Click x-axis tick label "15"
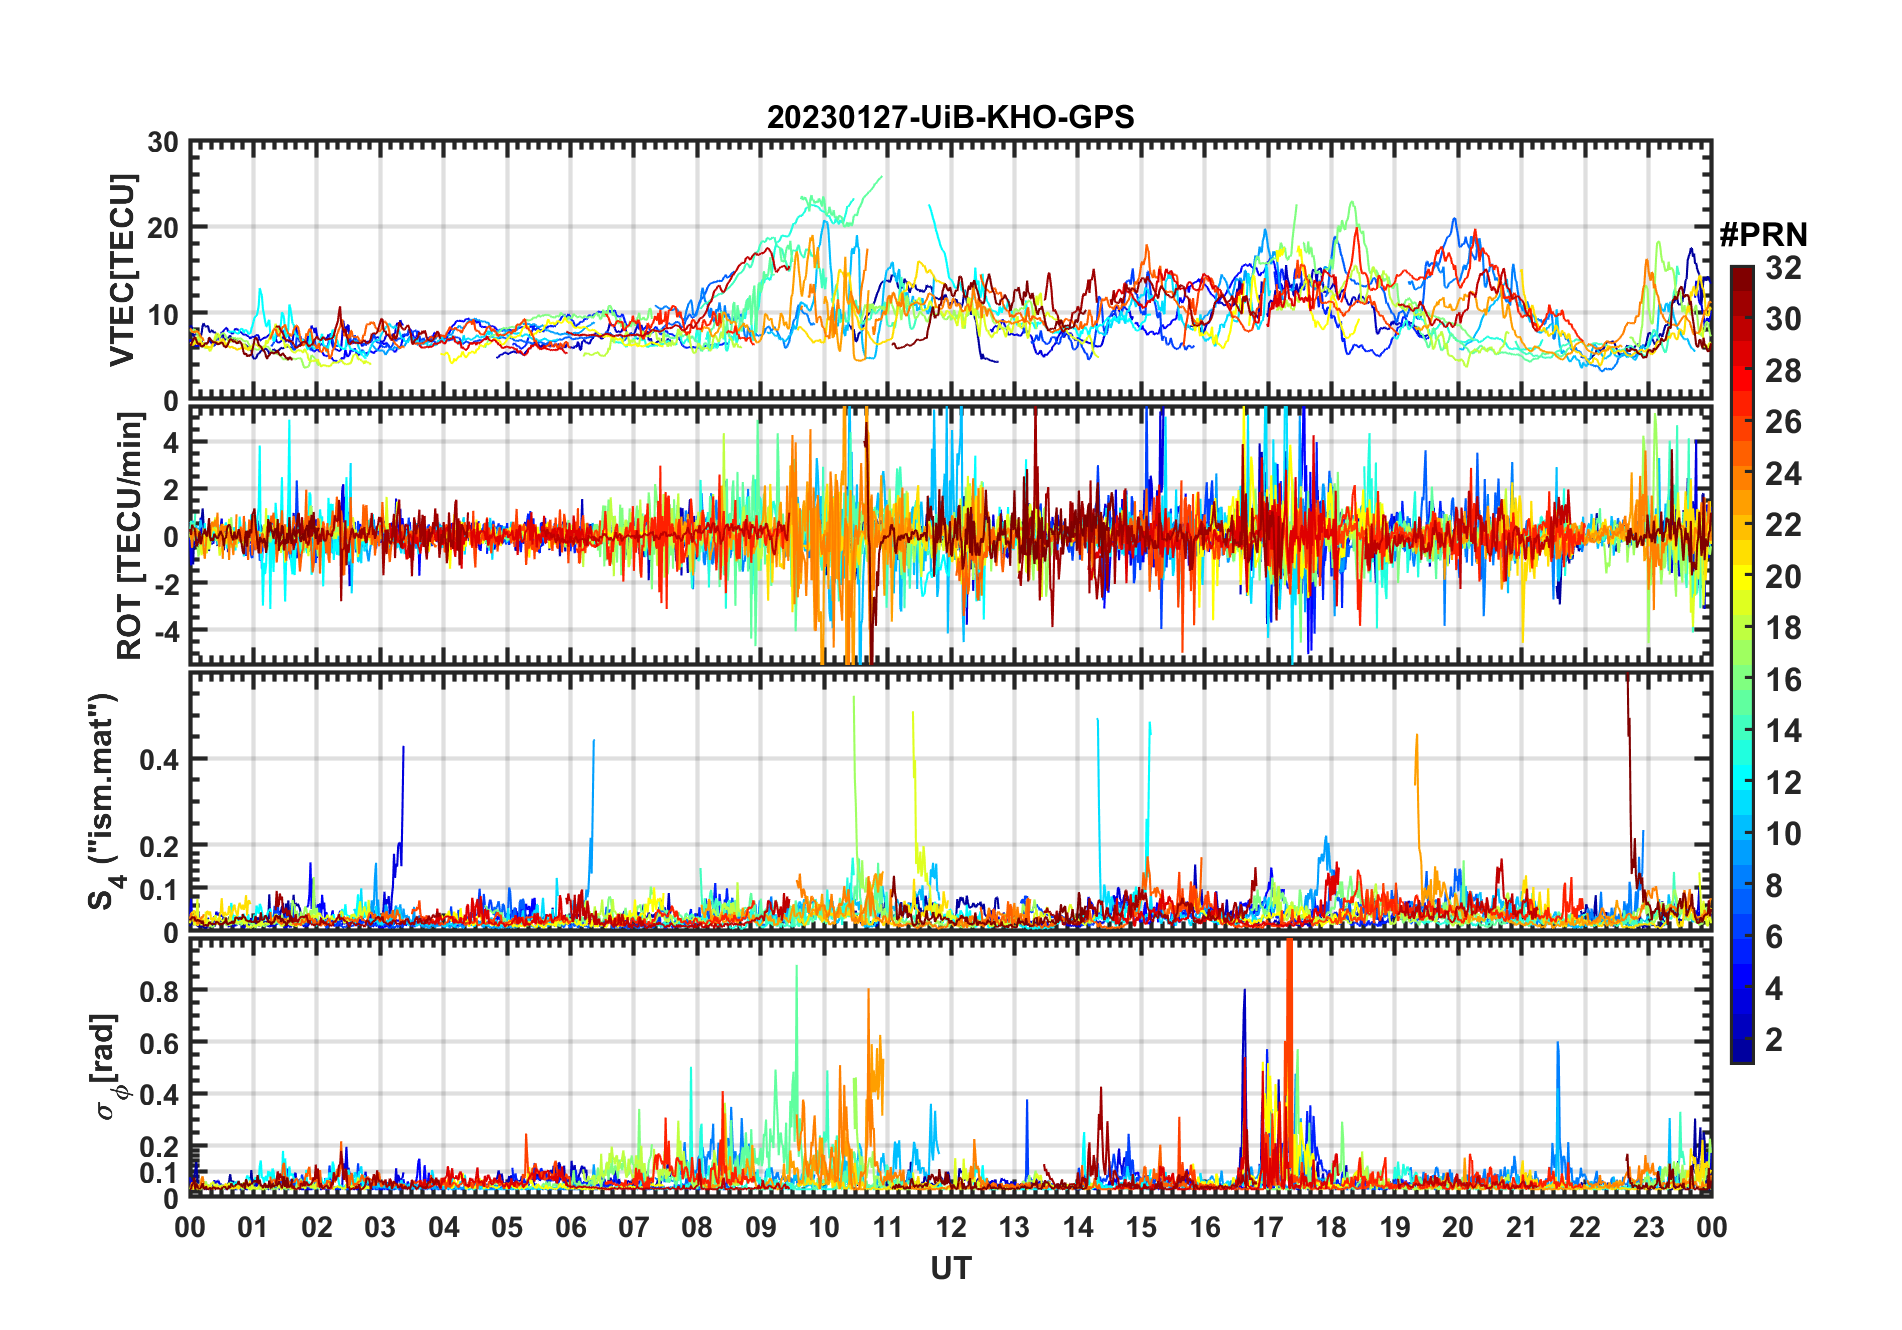The height and width of the screenshot is (1330, 1902). click(1141, 1227)
